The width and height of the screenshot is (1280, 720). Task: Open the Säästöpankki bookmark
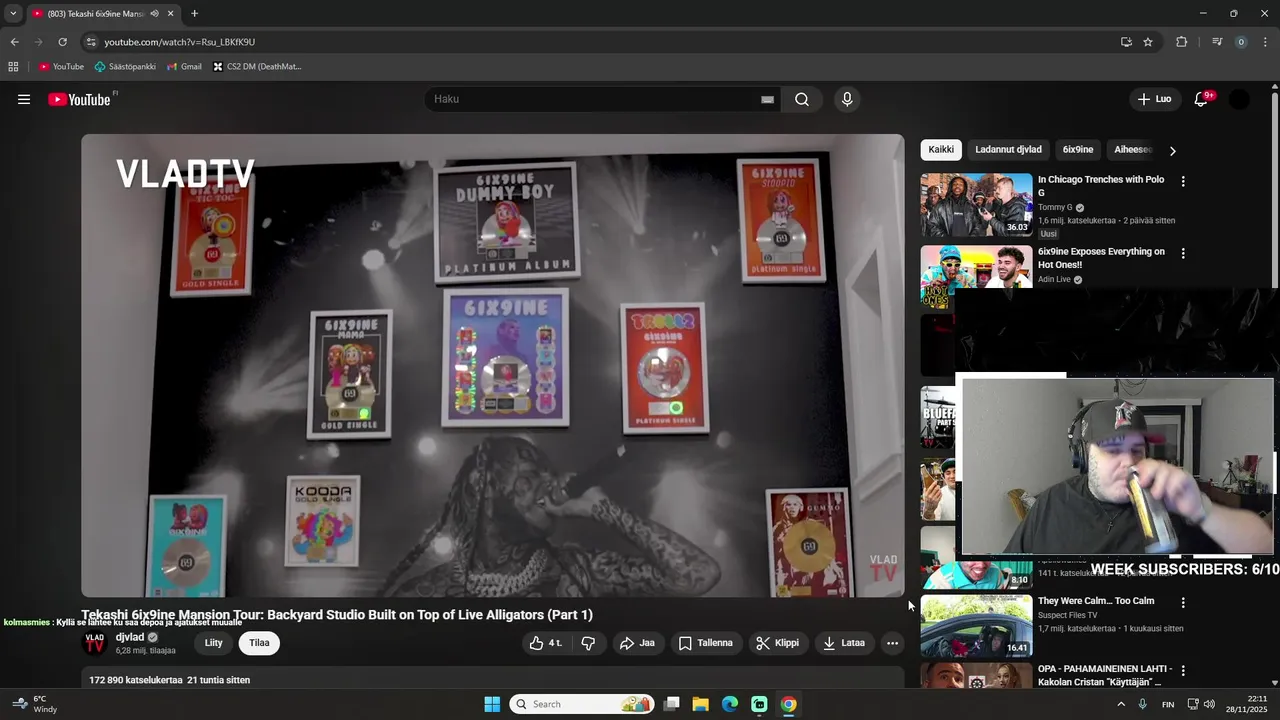pyautogui.click(x=125, y=67)
